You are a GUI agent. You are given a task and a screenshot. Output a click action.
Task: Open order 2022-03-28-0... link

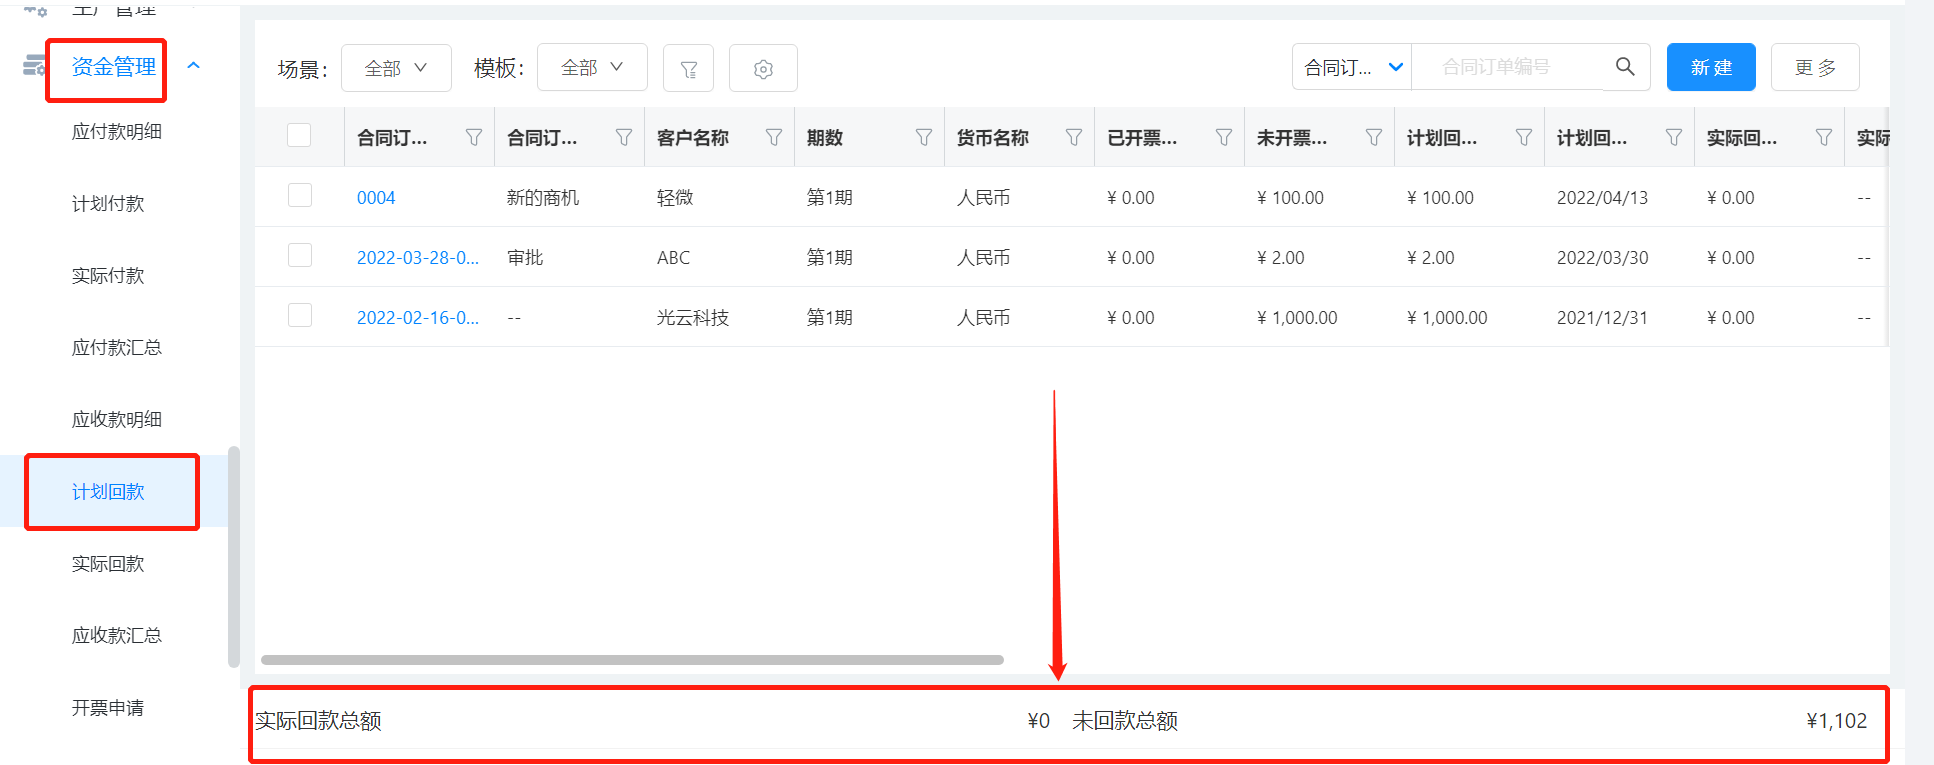(418, 258)
